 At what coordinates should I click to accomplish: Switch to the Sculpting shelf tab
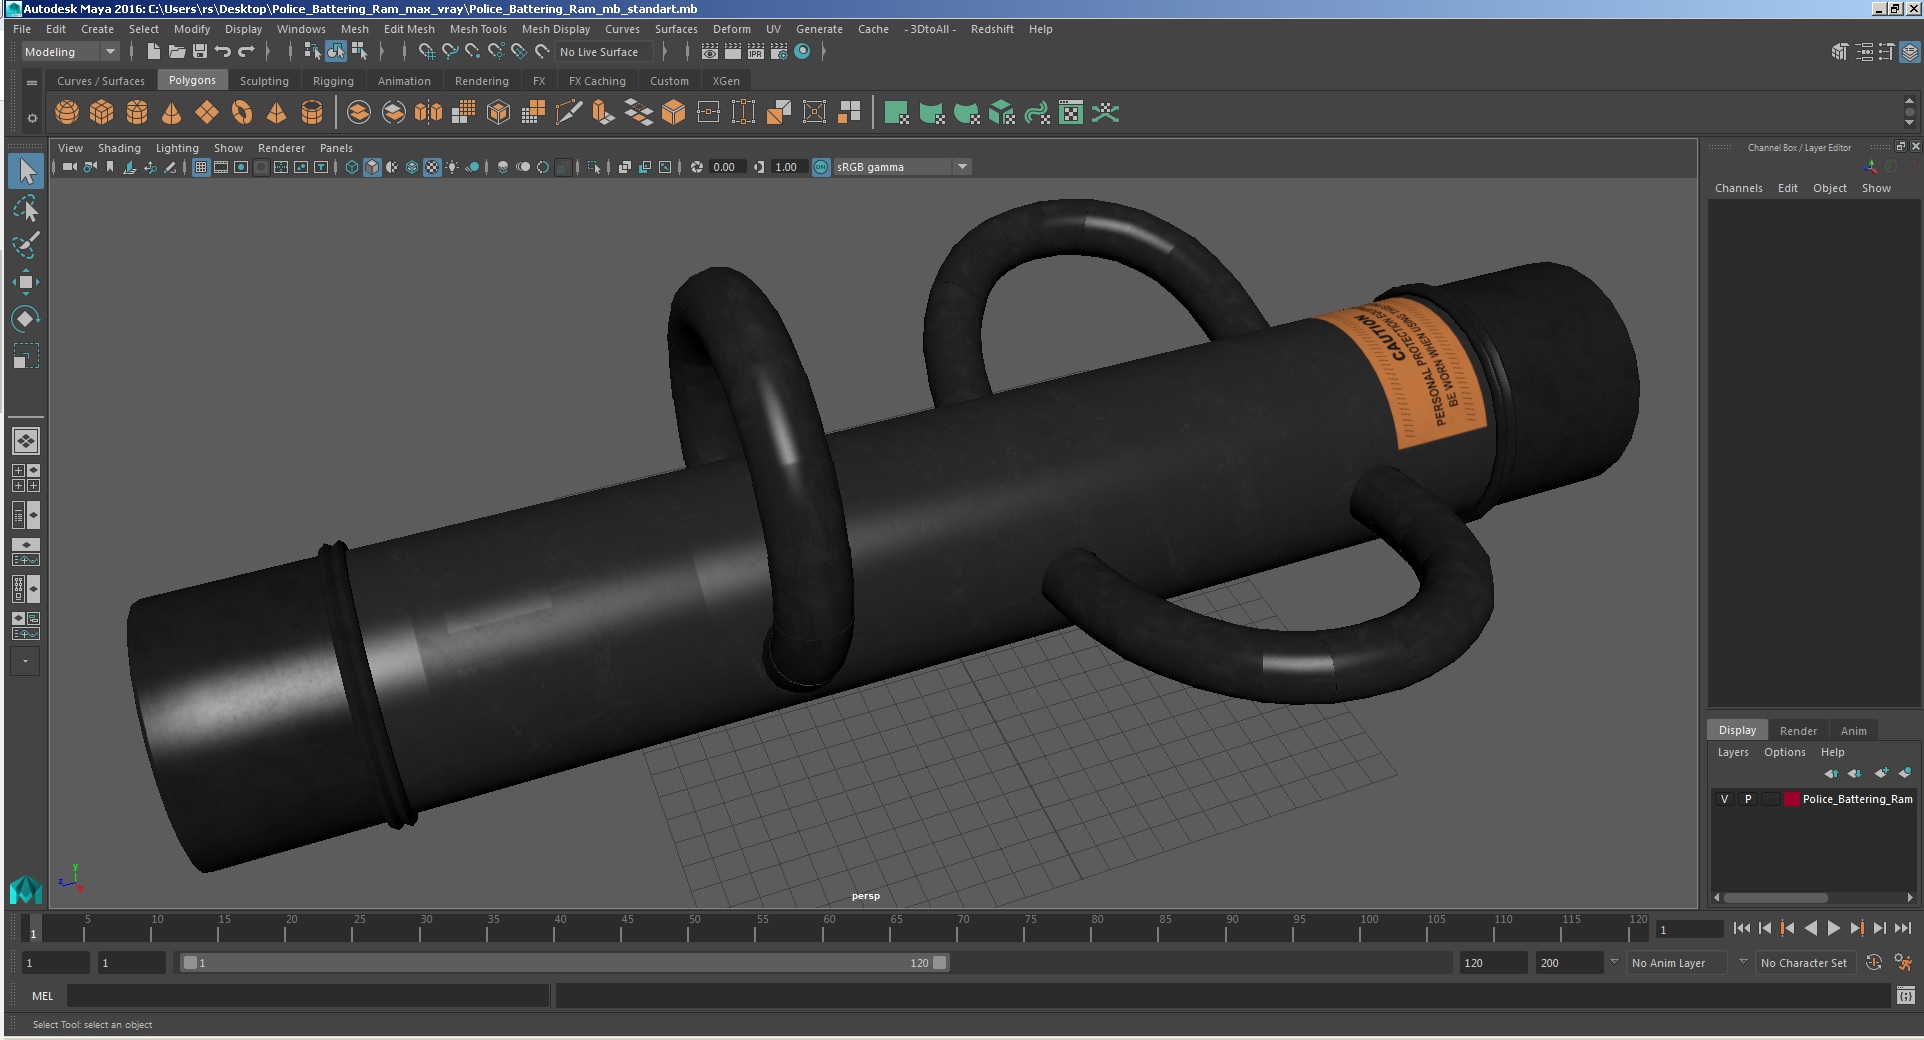click(264, 81)
